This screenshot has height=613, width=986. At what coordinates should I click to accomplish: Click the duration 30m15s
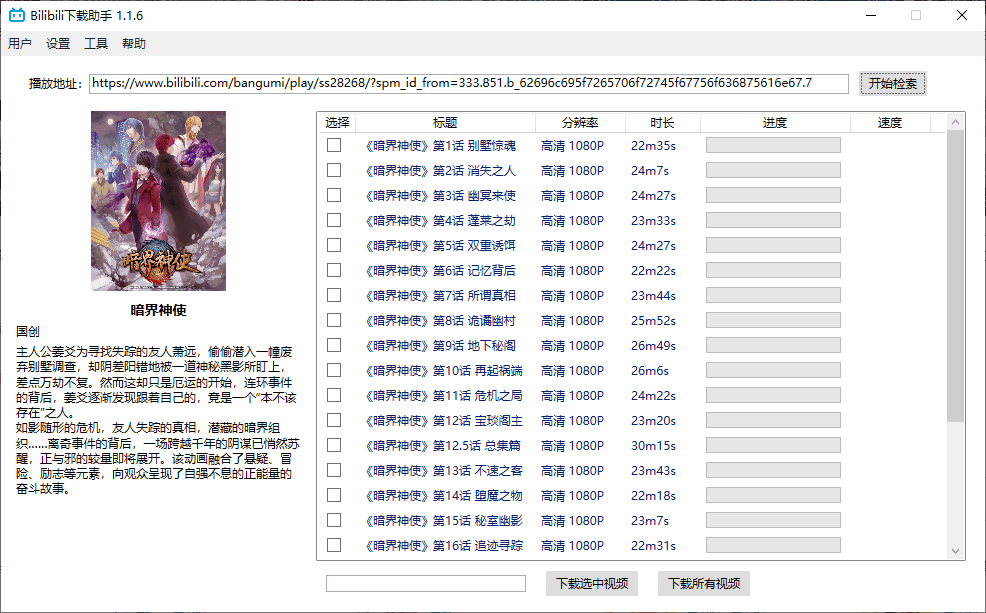point(653,445)
